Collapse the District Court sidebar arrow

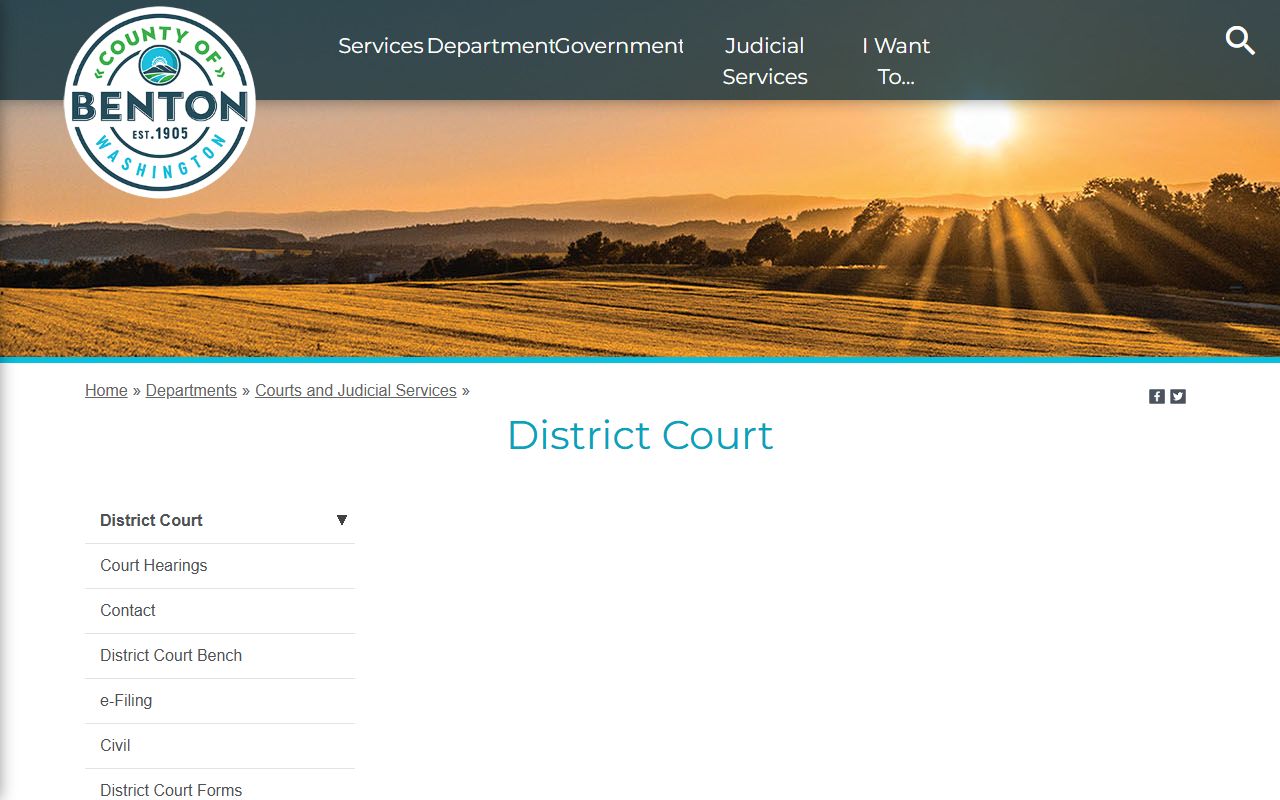pos(342,520)
